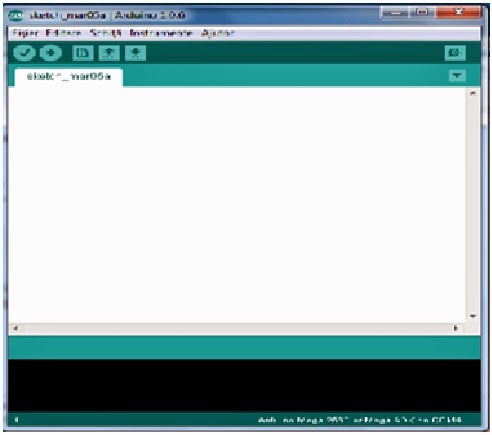Open the tab options dropdown arrow
The height and width of the screenshot is (435, 492).
pos(457,76)
